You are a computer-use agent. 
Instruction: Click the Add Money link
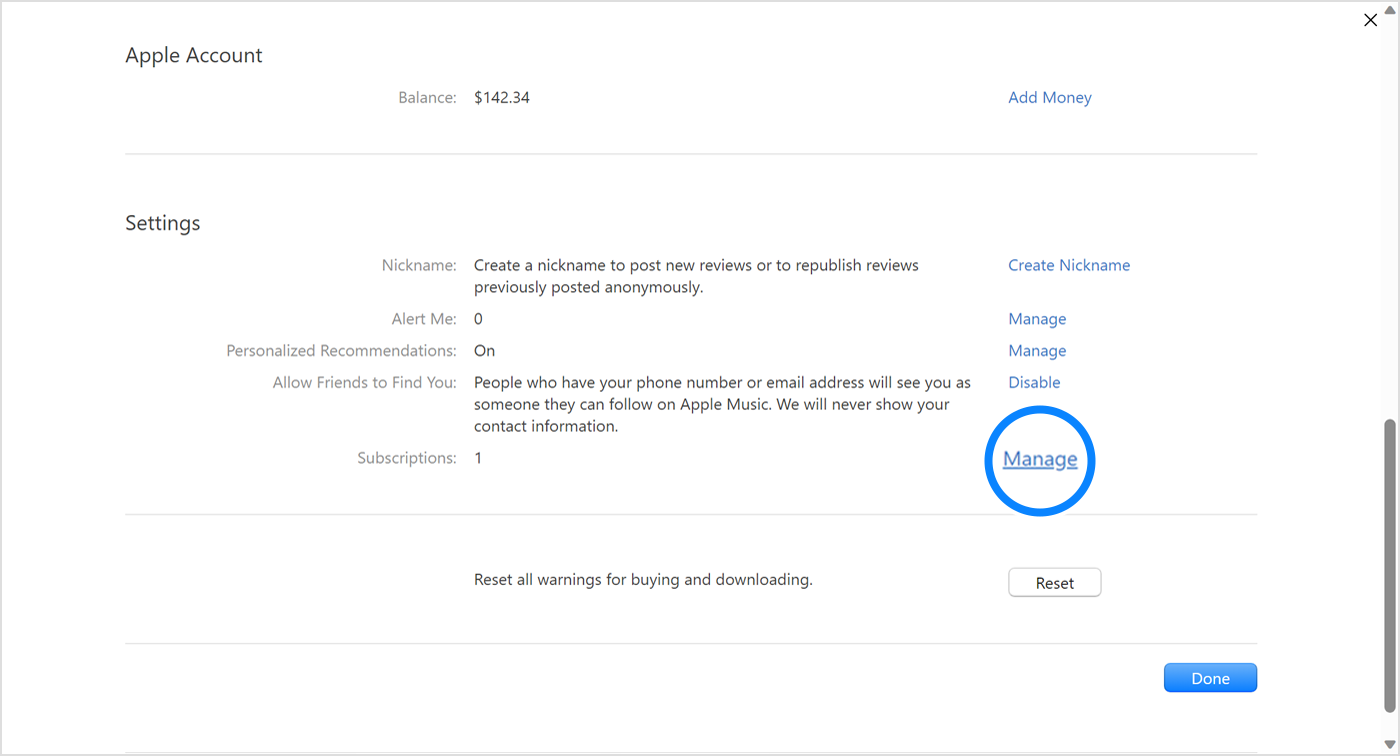[1049, 97]
